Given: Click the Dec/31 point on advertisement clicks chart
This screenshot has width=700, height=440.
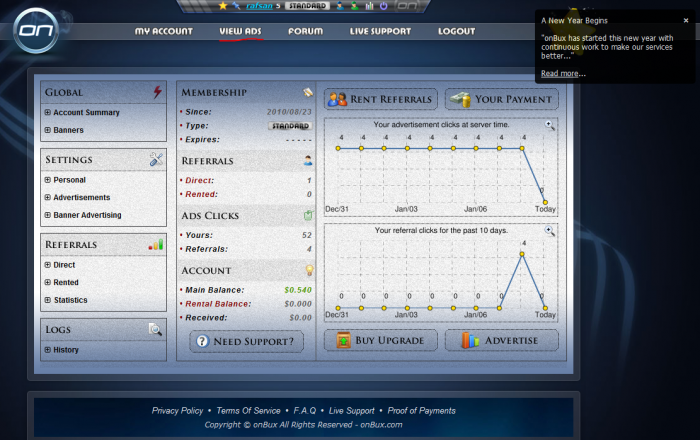Looking at the screenshot, I should pyautogui.click(x=338, y=148).
